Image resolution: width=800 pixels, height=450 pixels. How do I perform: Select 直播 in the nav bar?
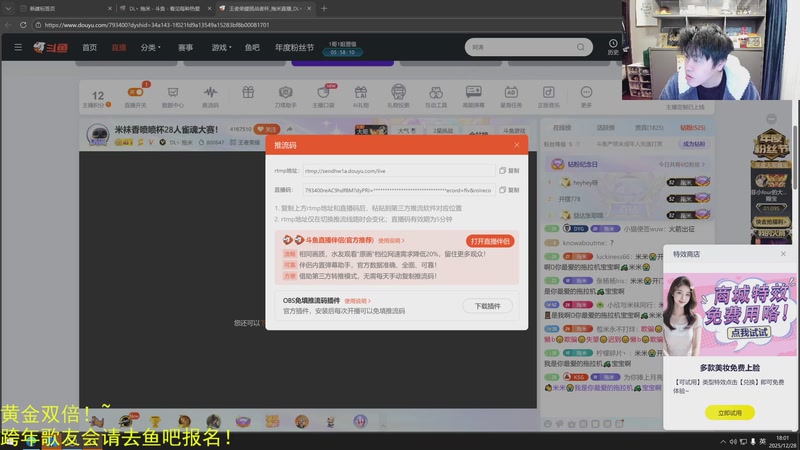(x=119, y=47)
